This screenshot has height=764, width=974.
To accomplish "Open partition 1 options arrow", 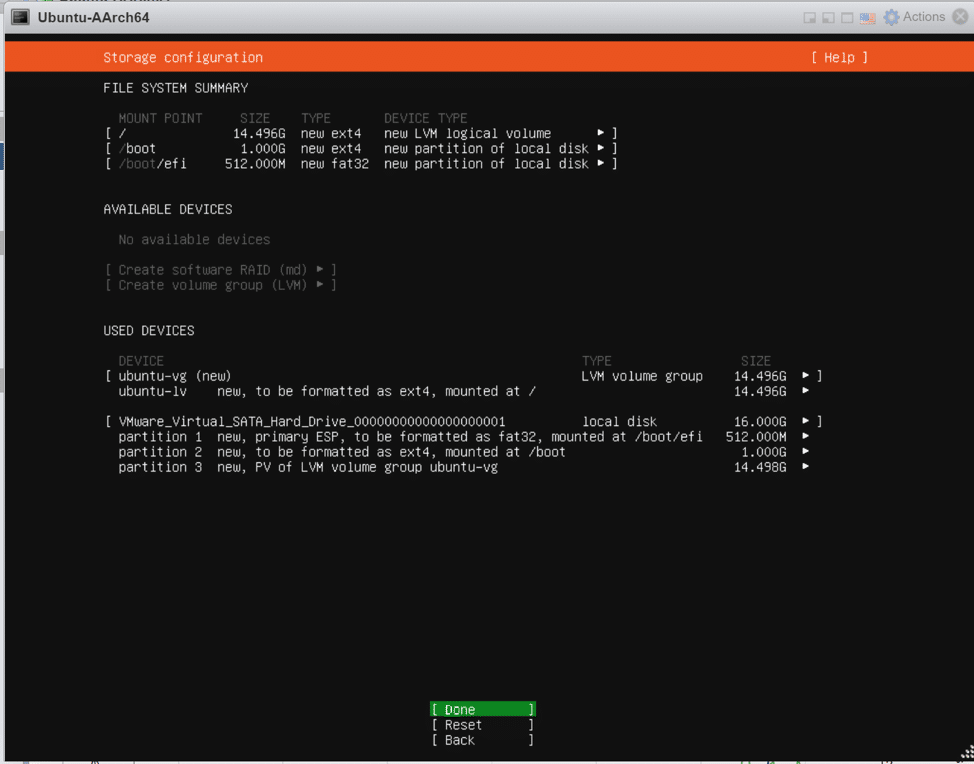I will tap(806, 437).
